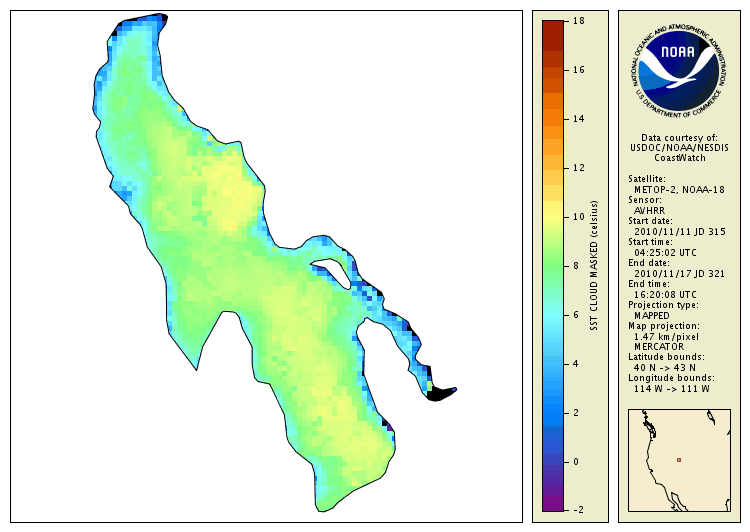Click the 'Start time:' label
The image size is (750, 532).
(651, 242)
